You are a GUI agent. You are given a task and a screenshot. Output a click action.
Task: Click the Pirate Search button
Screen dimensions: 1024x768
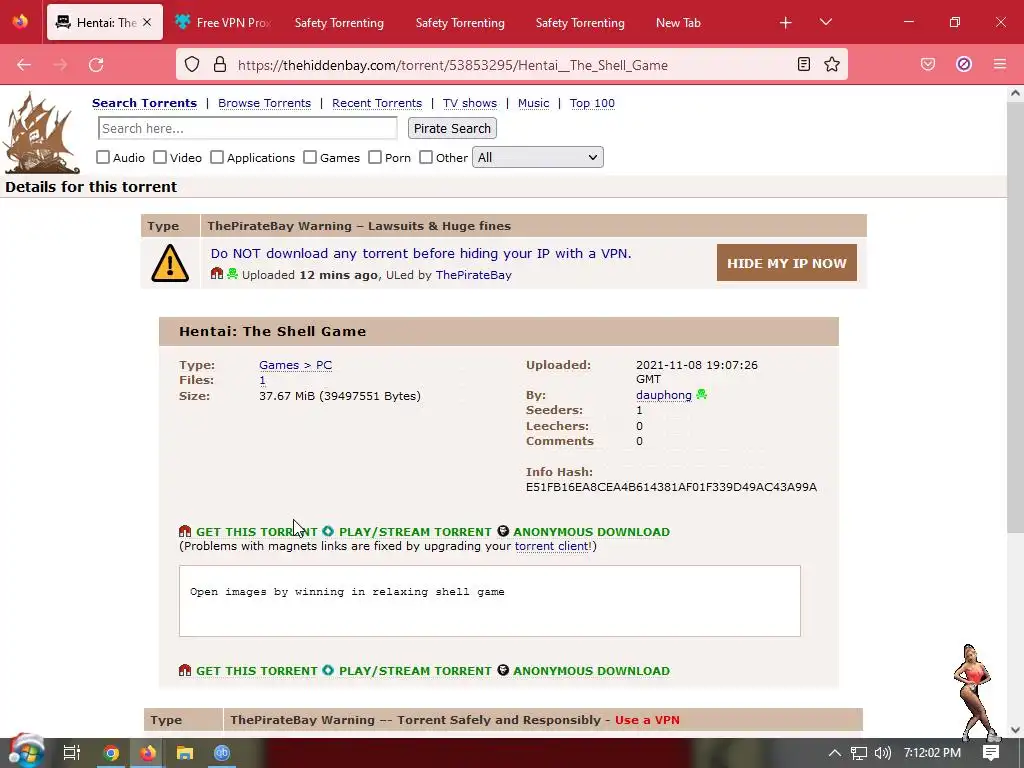coord(452,129)
